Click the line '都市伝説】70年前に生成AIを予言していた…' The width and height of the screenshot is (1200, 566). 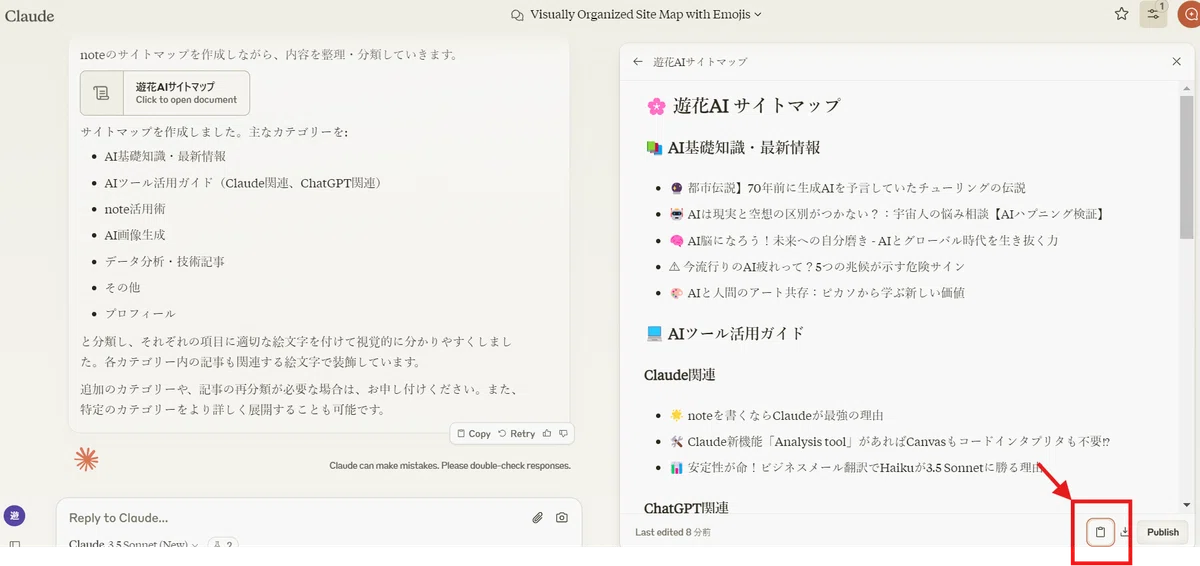856,188
